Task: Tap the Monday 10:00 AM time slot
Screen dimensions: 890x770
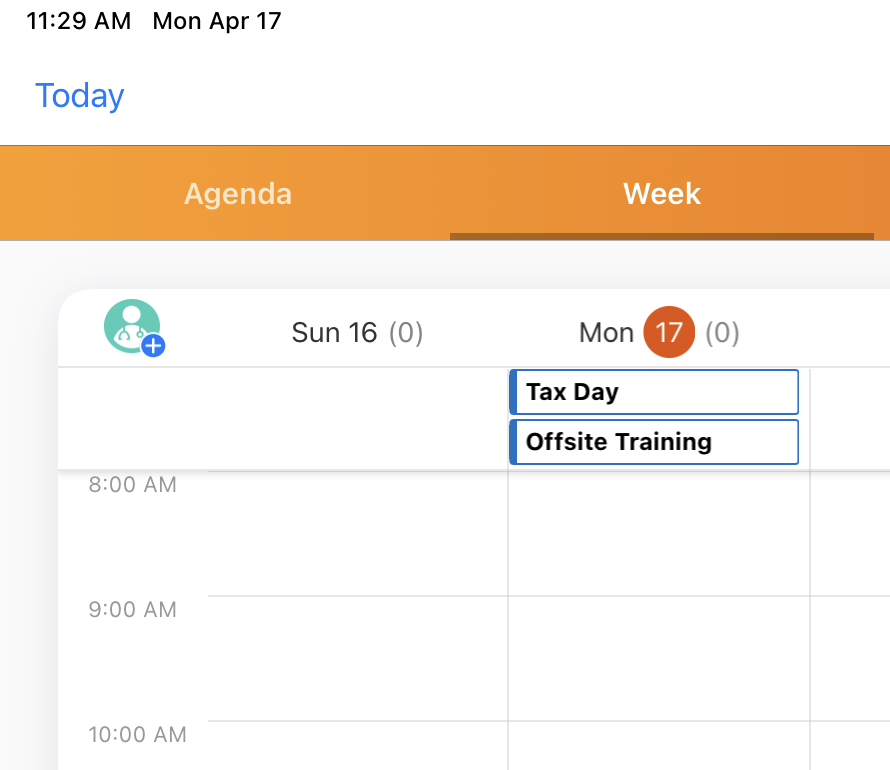Action: pyautogui.click(x=659, y=745)
